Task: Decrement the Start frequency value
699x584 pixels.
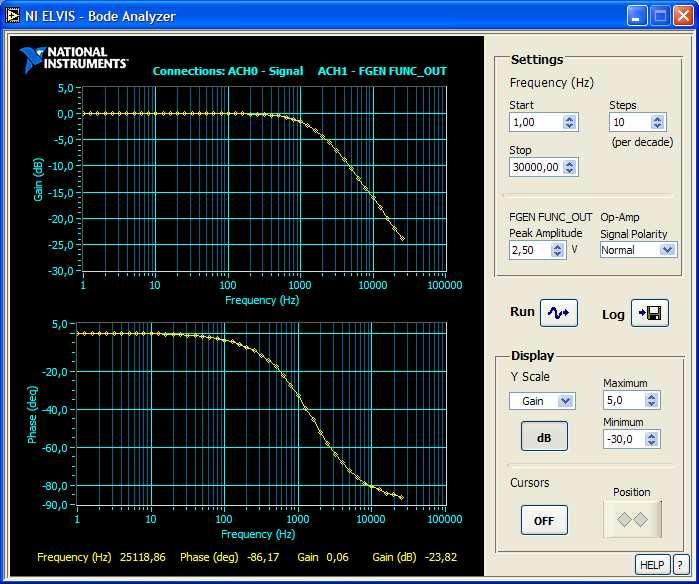Action: tap(569, 126)
